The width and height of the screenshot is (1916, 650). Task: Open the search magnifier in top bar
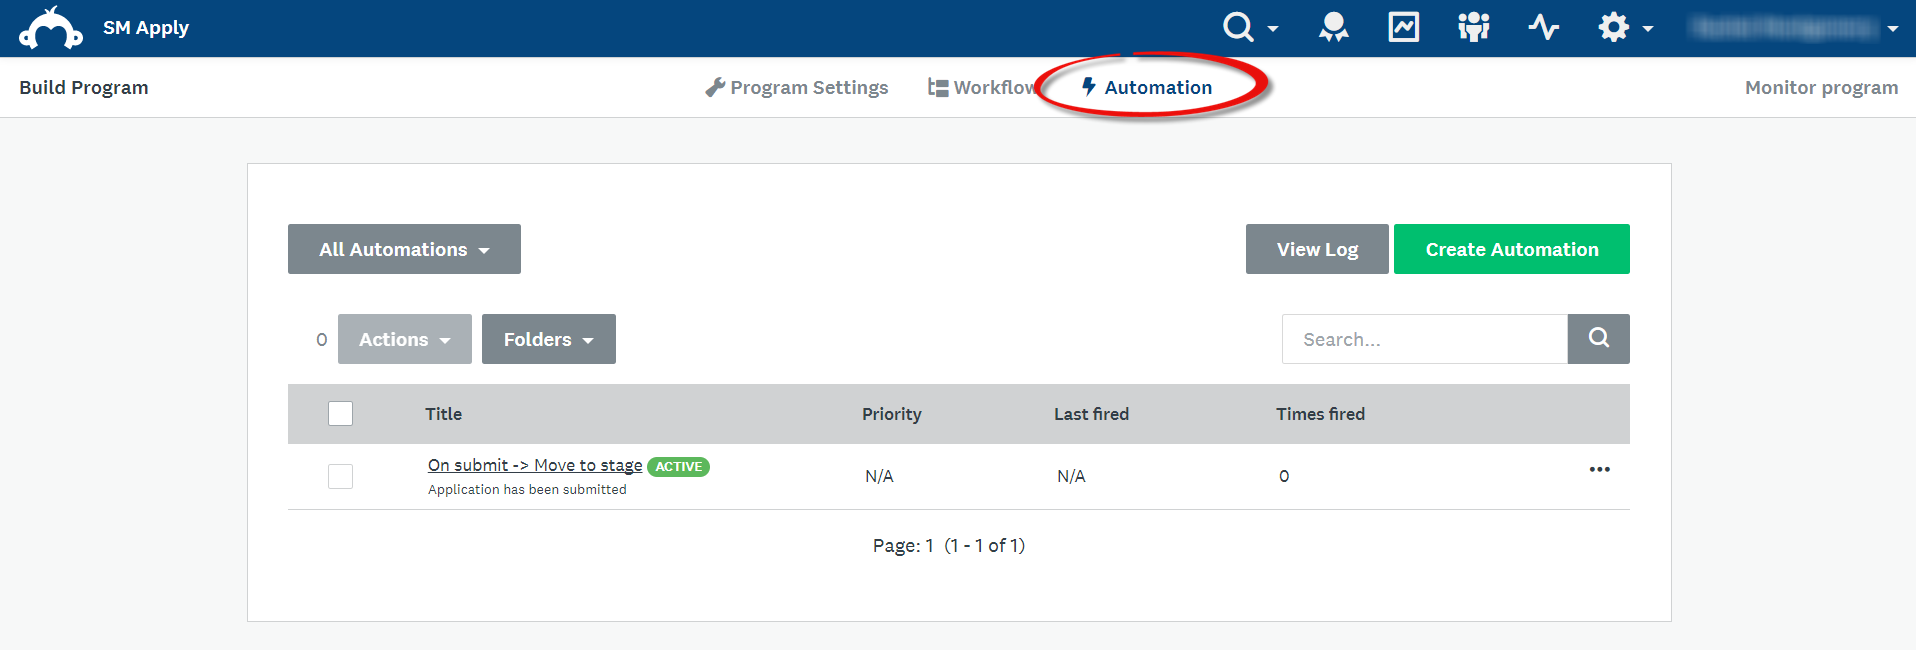click(x=1240, y=27)
